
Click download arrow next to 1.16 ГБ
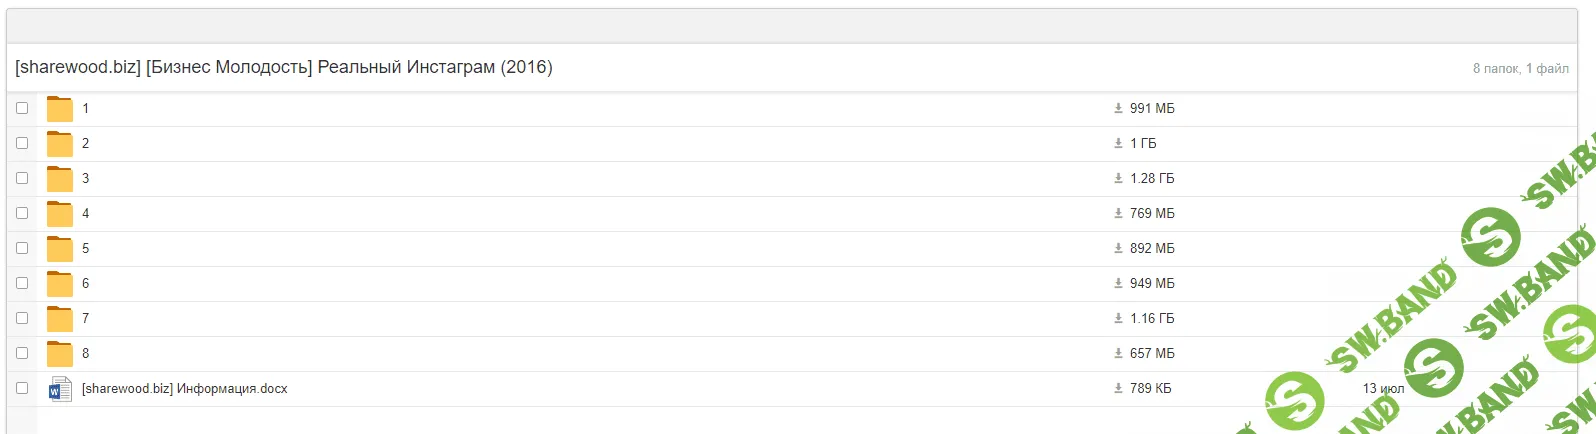coord(1118,318)
